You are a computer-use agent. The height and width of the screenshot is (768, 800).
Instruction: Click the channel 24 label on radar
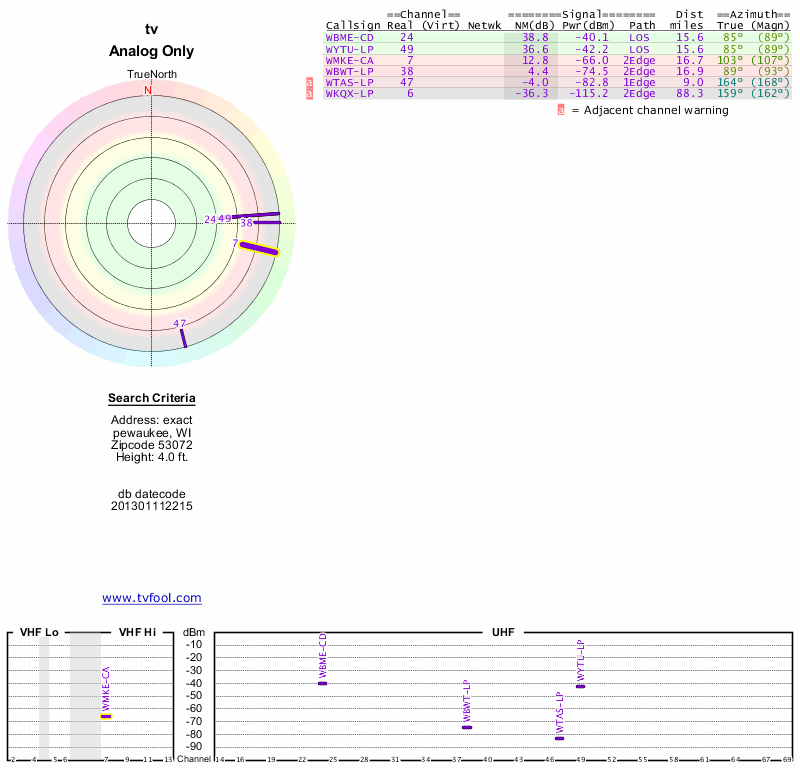pyautogui.click(x=210, y=219)
